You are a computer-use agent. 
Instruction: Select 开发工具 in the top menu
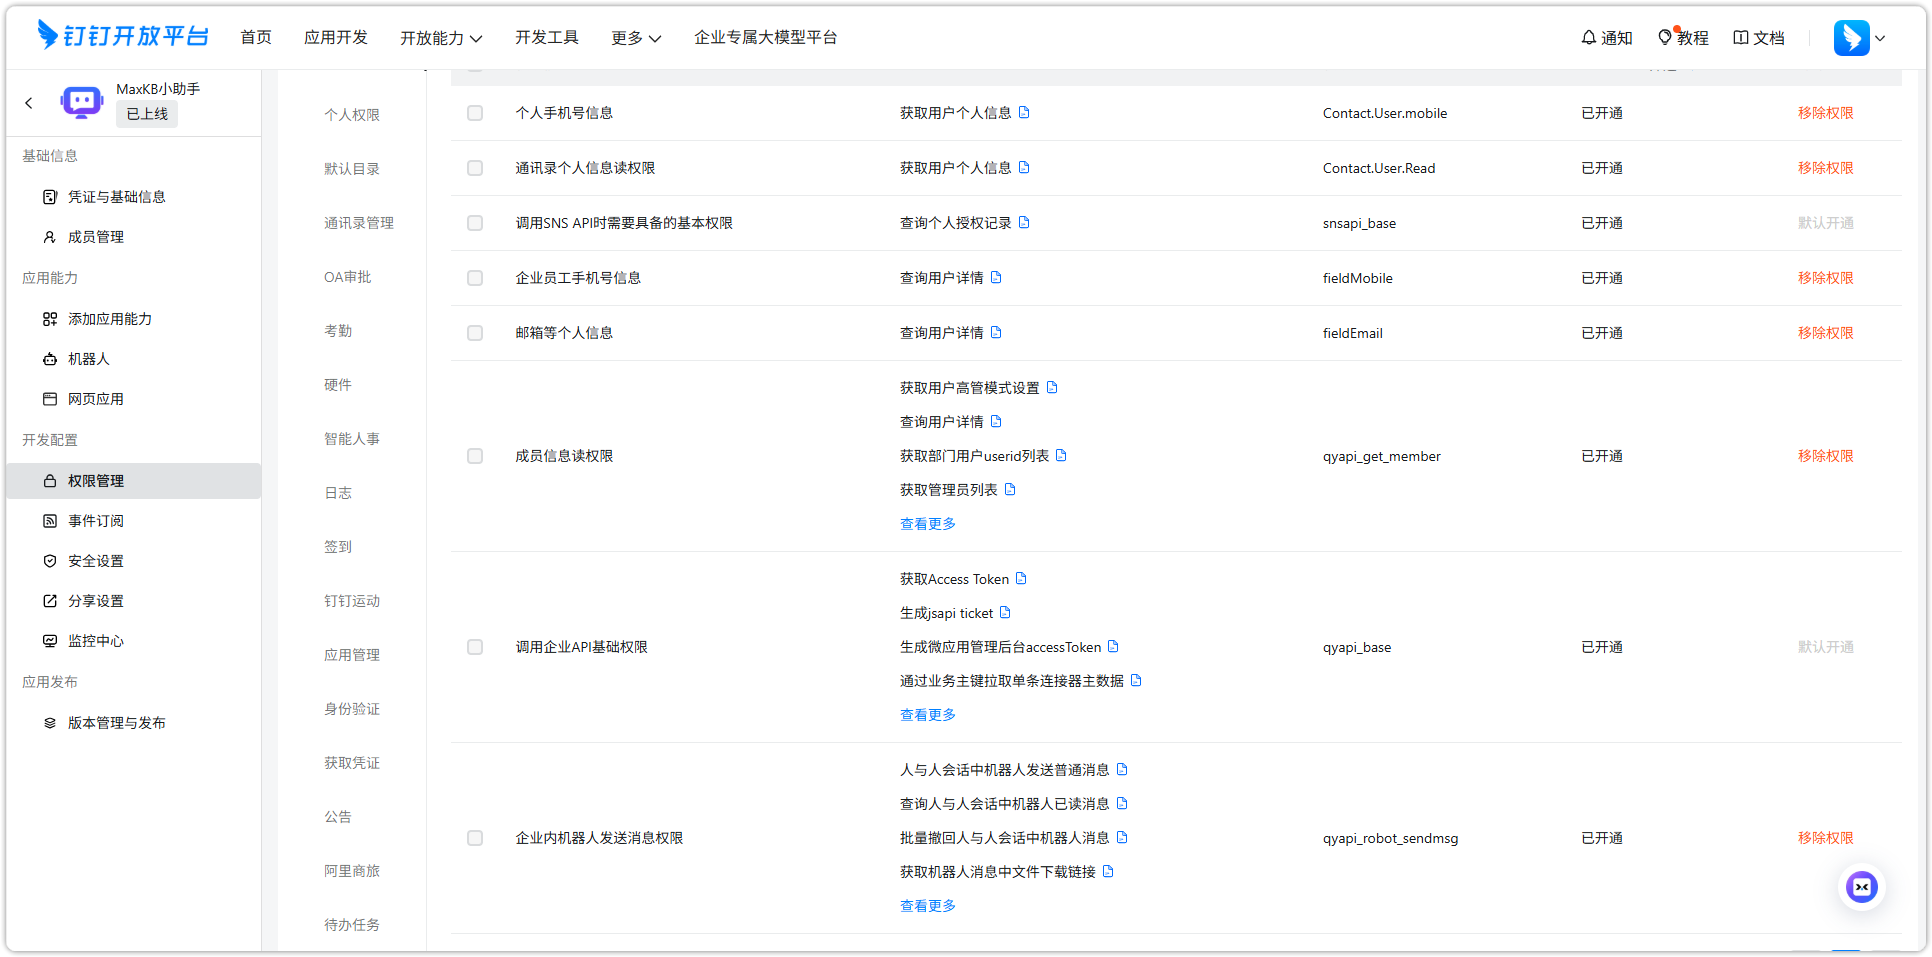(x=546, y=37)
